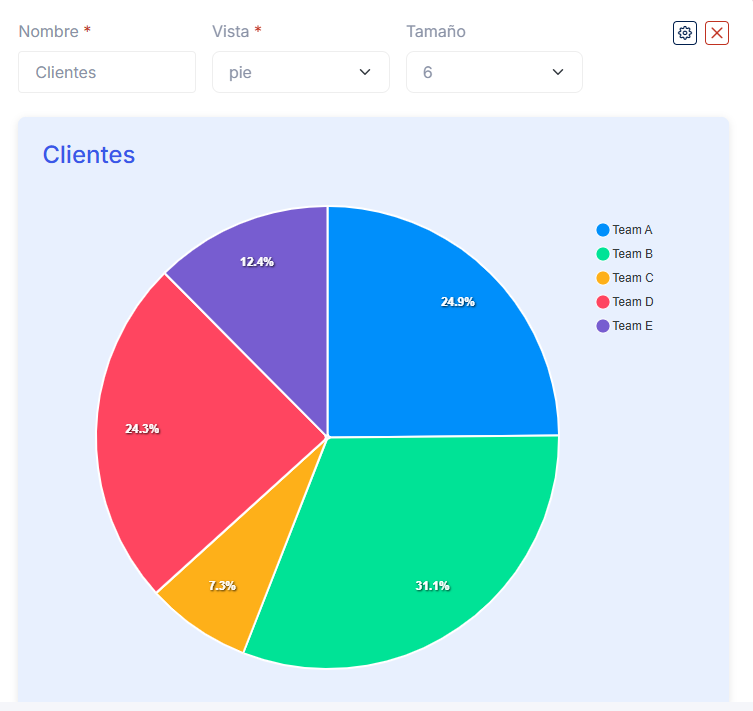The height and width of the screenshot is (711, 753).
Task: Open the Vista dropdown showing pie
Action: 300,72
